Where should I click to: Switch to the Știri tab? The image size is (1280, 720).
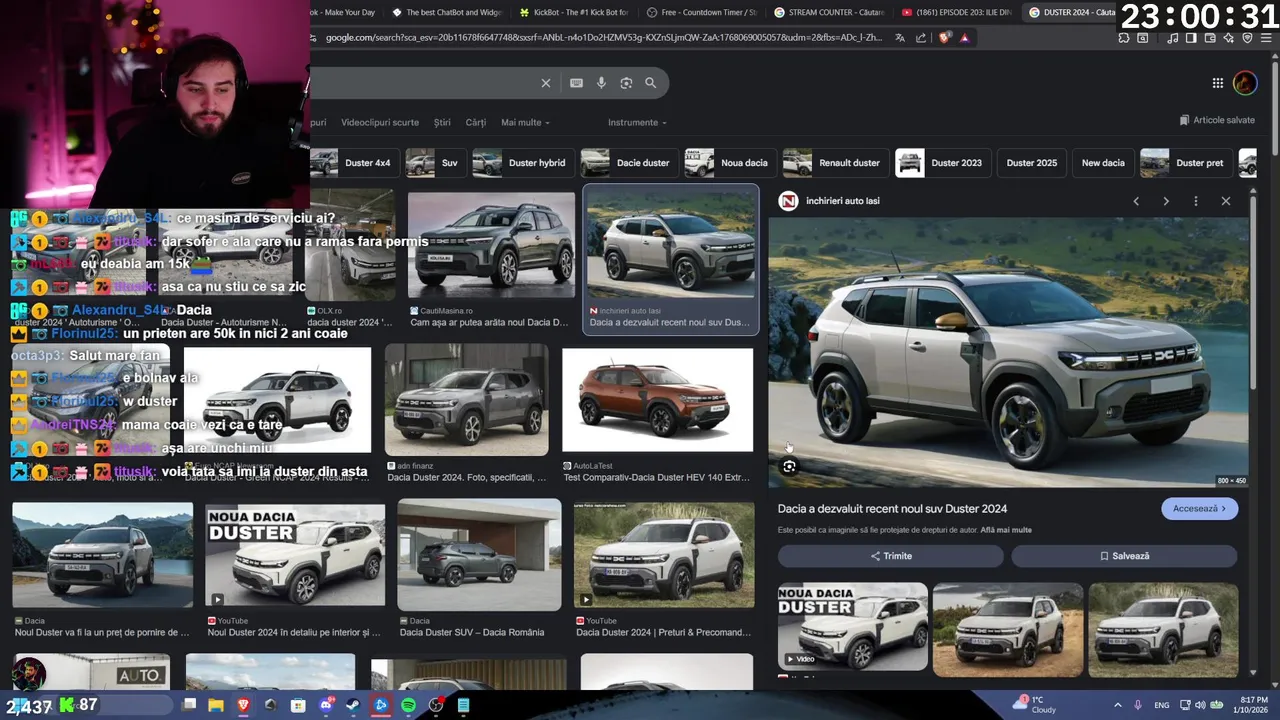[x=442, y=122]
